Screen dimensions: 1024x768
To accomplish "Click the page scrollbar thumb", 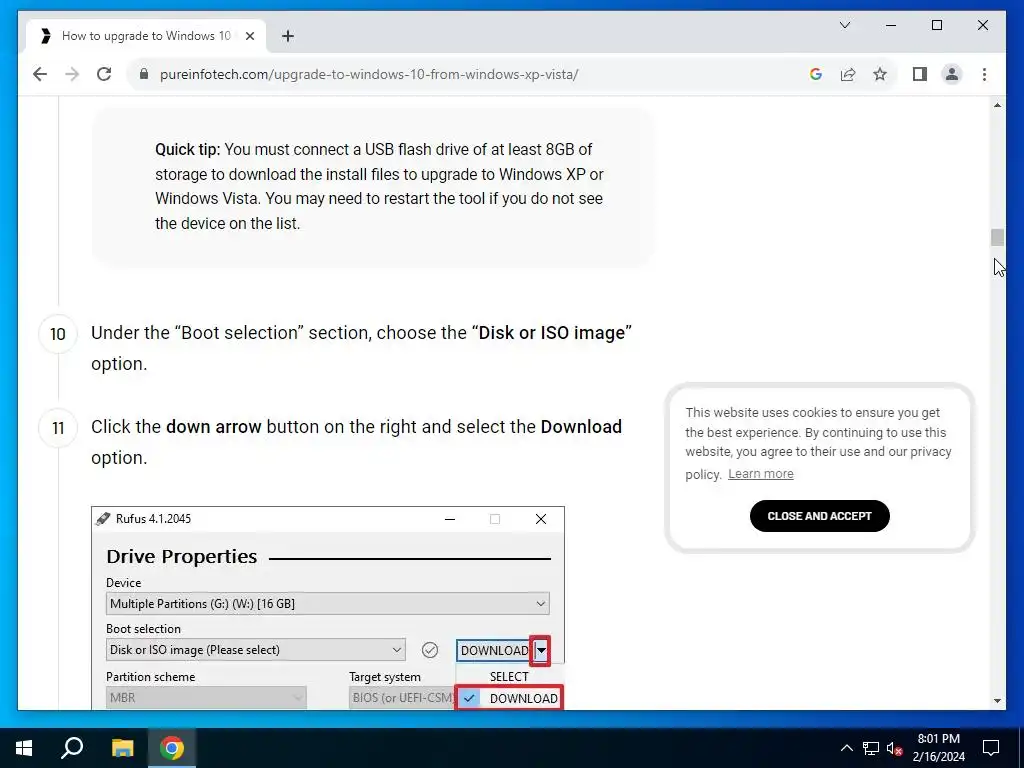I will tap(997, 237).
